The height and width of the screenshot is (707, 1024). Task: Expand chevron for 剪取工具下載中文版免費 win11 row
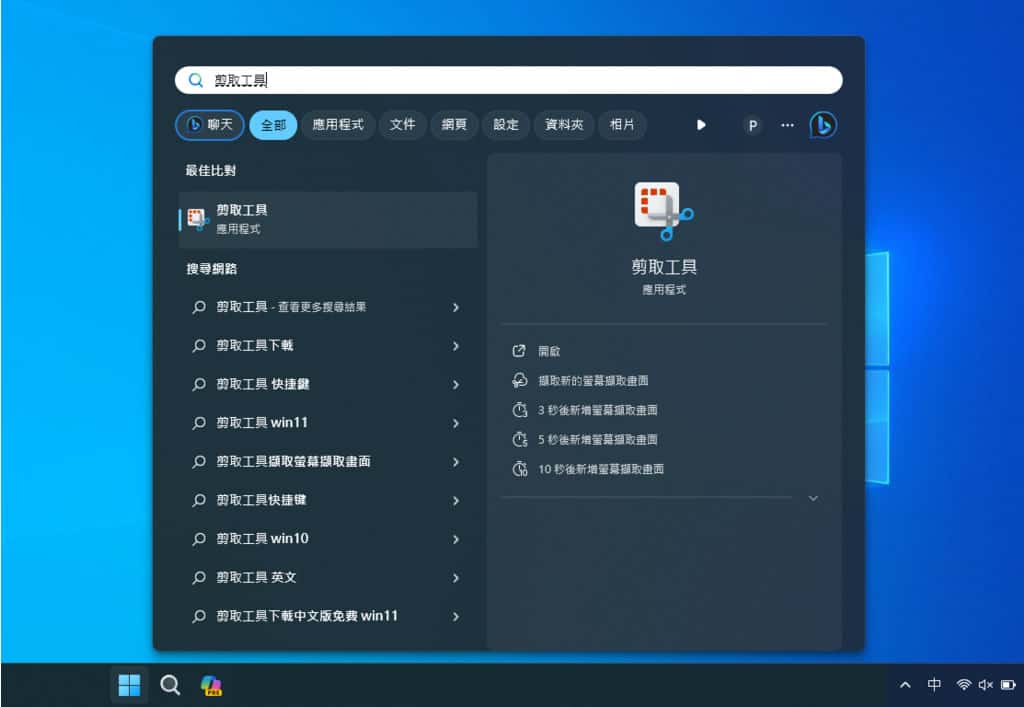pyautogui.click(x=456, y=616)
